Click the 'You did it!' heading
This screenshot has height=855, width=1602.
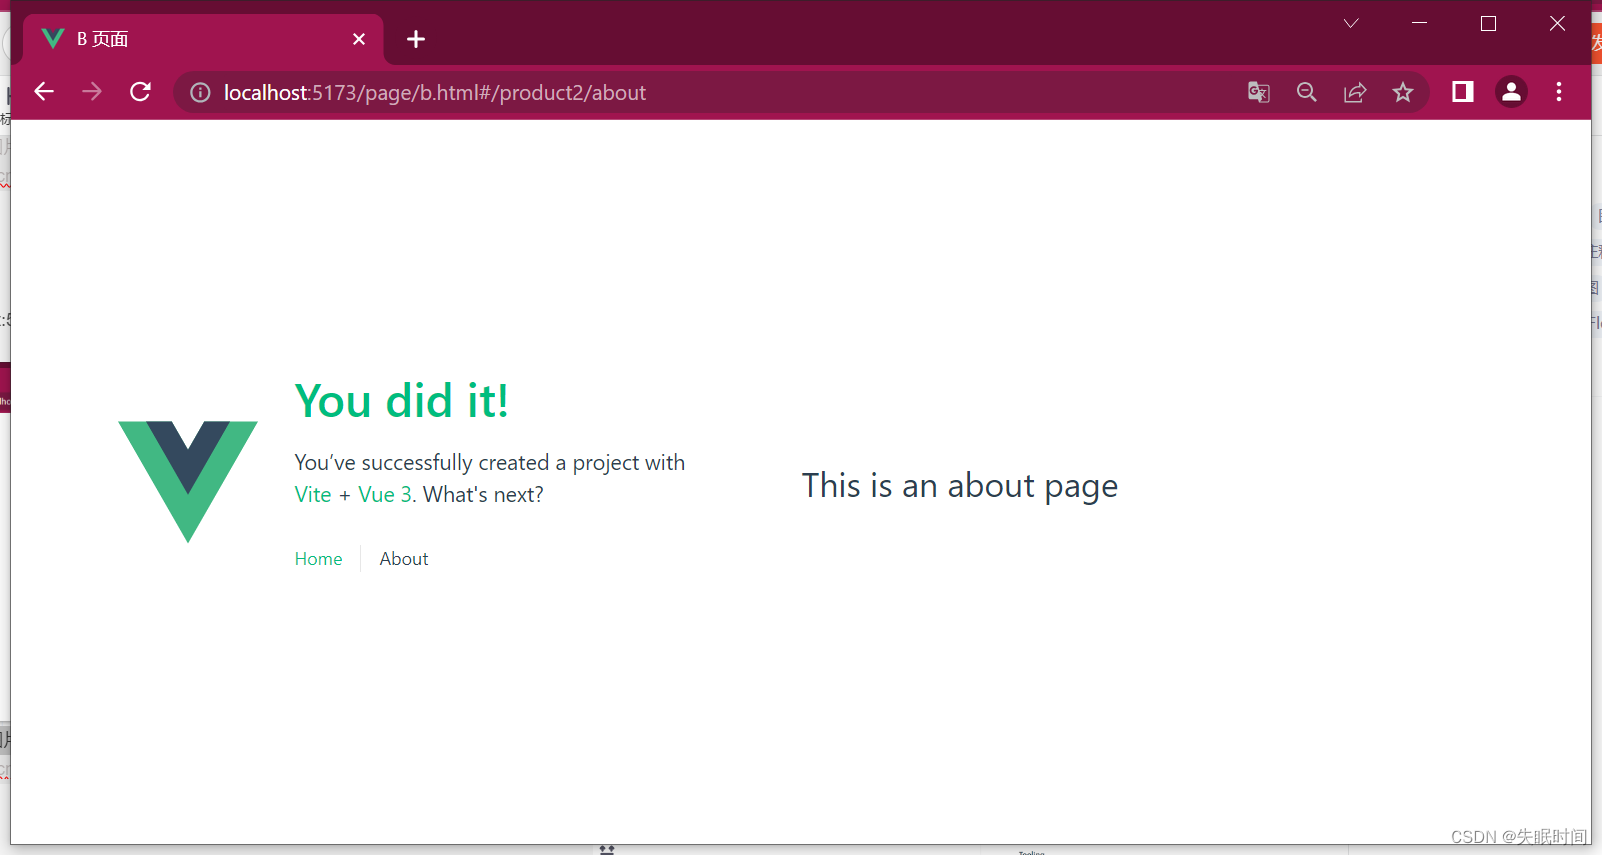401,401
